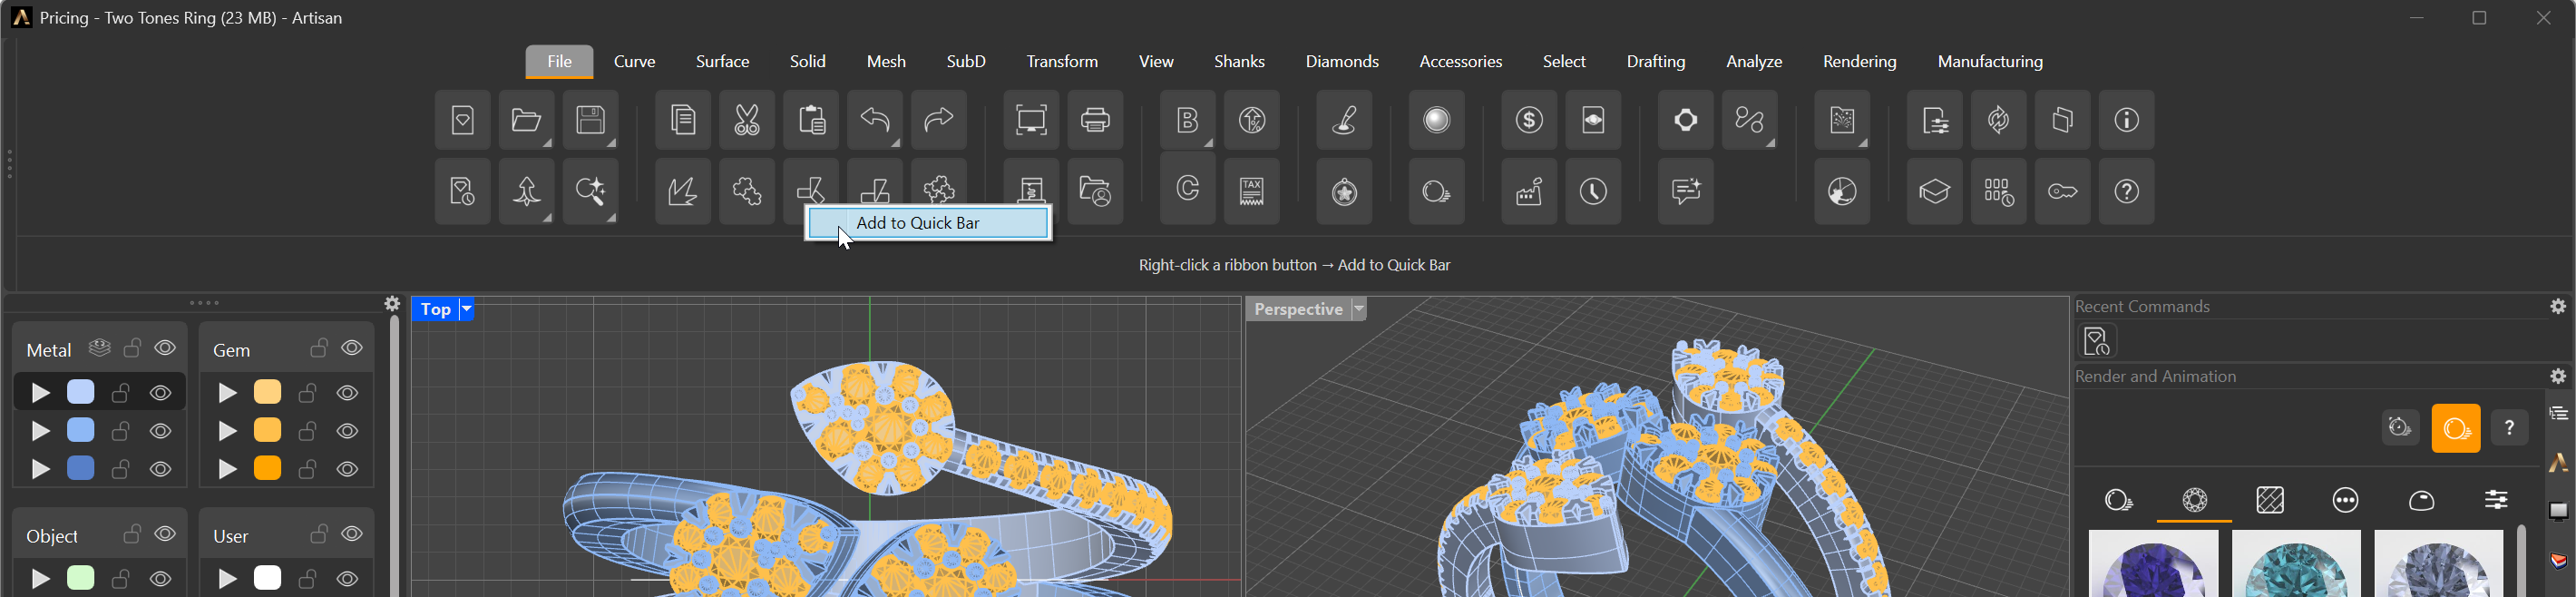Expand the white User layer arrow
The width and height of the screenshot is (2576, 597).
point(228,579)
